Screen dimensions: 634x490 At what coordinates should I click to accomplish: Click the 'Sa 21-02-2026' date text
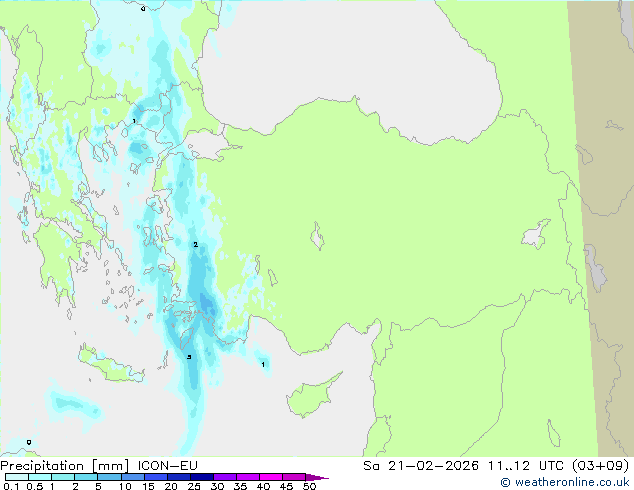(x=421, y=466)
